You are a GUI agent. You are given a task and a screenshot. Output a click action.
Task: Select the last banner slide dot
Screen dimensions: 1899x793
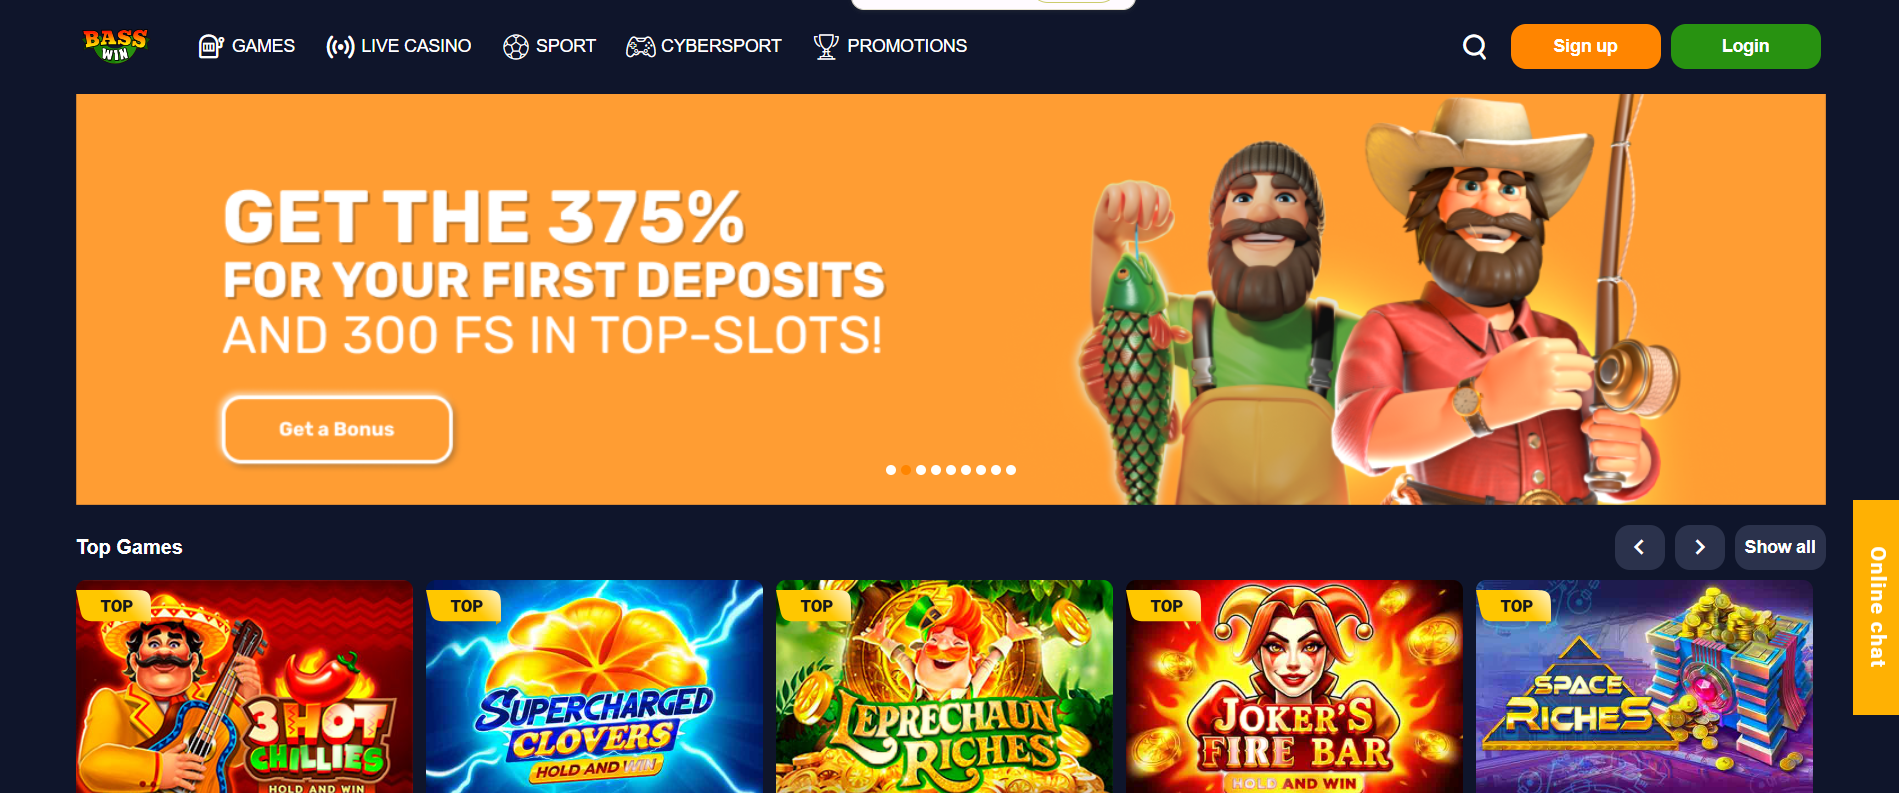click(x=1011, y=470)
